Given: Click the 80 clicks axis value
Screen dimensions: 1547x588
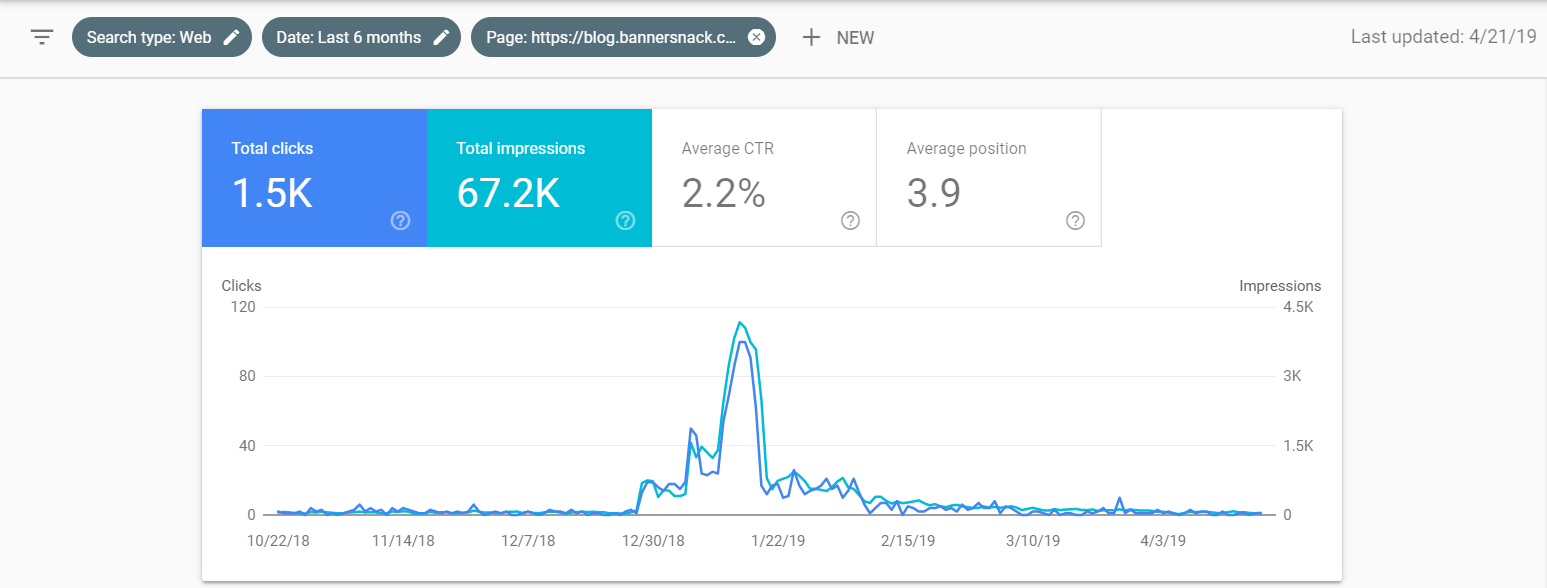Looking at the screenshot, I should pyautogui.click(x=248, y=376).
